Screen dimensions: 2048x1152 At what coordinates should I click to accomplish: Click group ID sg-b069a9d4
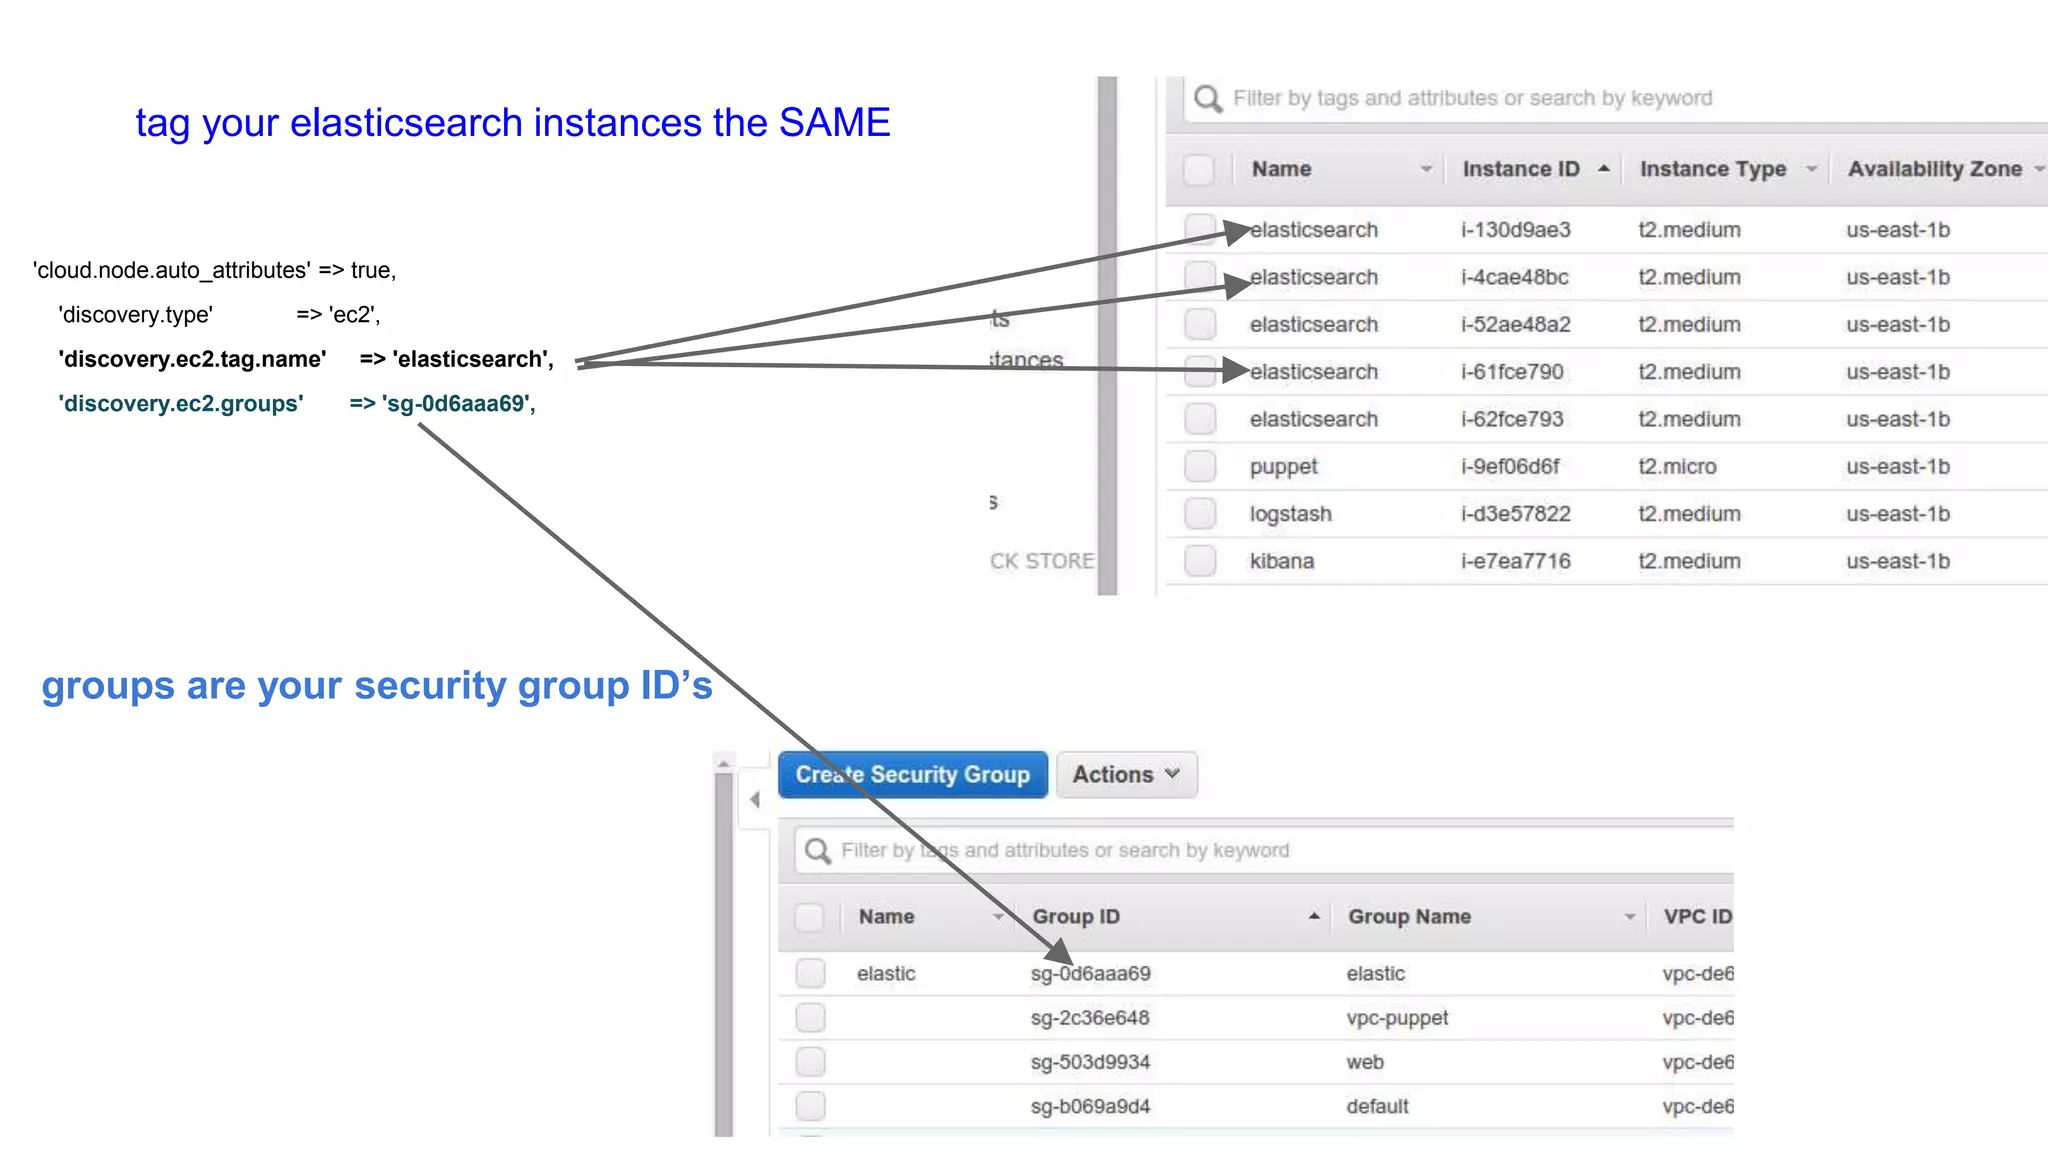[1091, 1106]
